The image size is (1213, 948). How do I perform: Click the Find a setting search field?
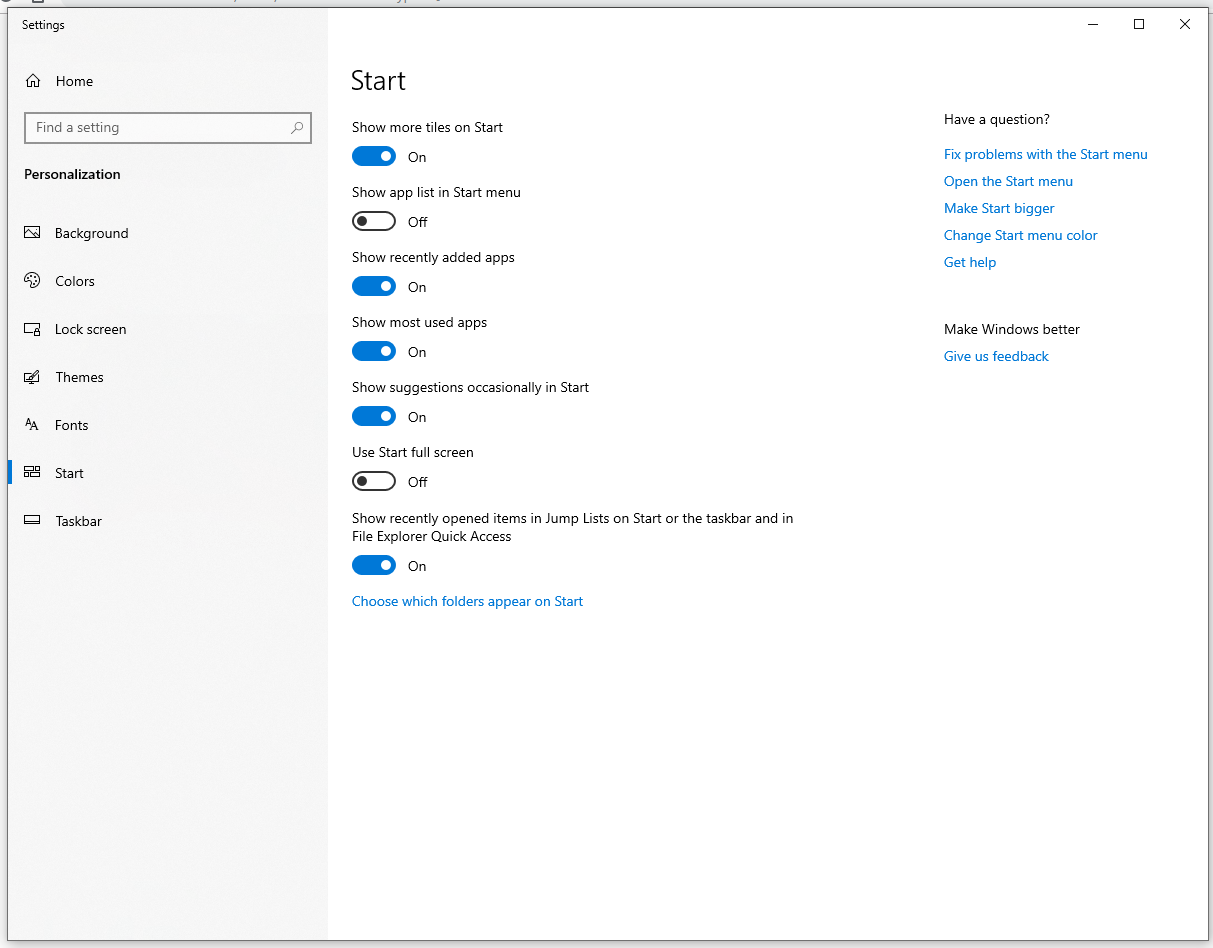coord(160,128)
